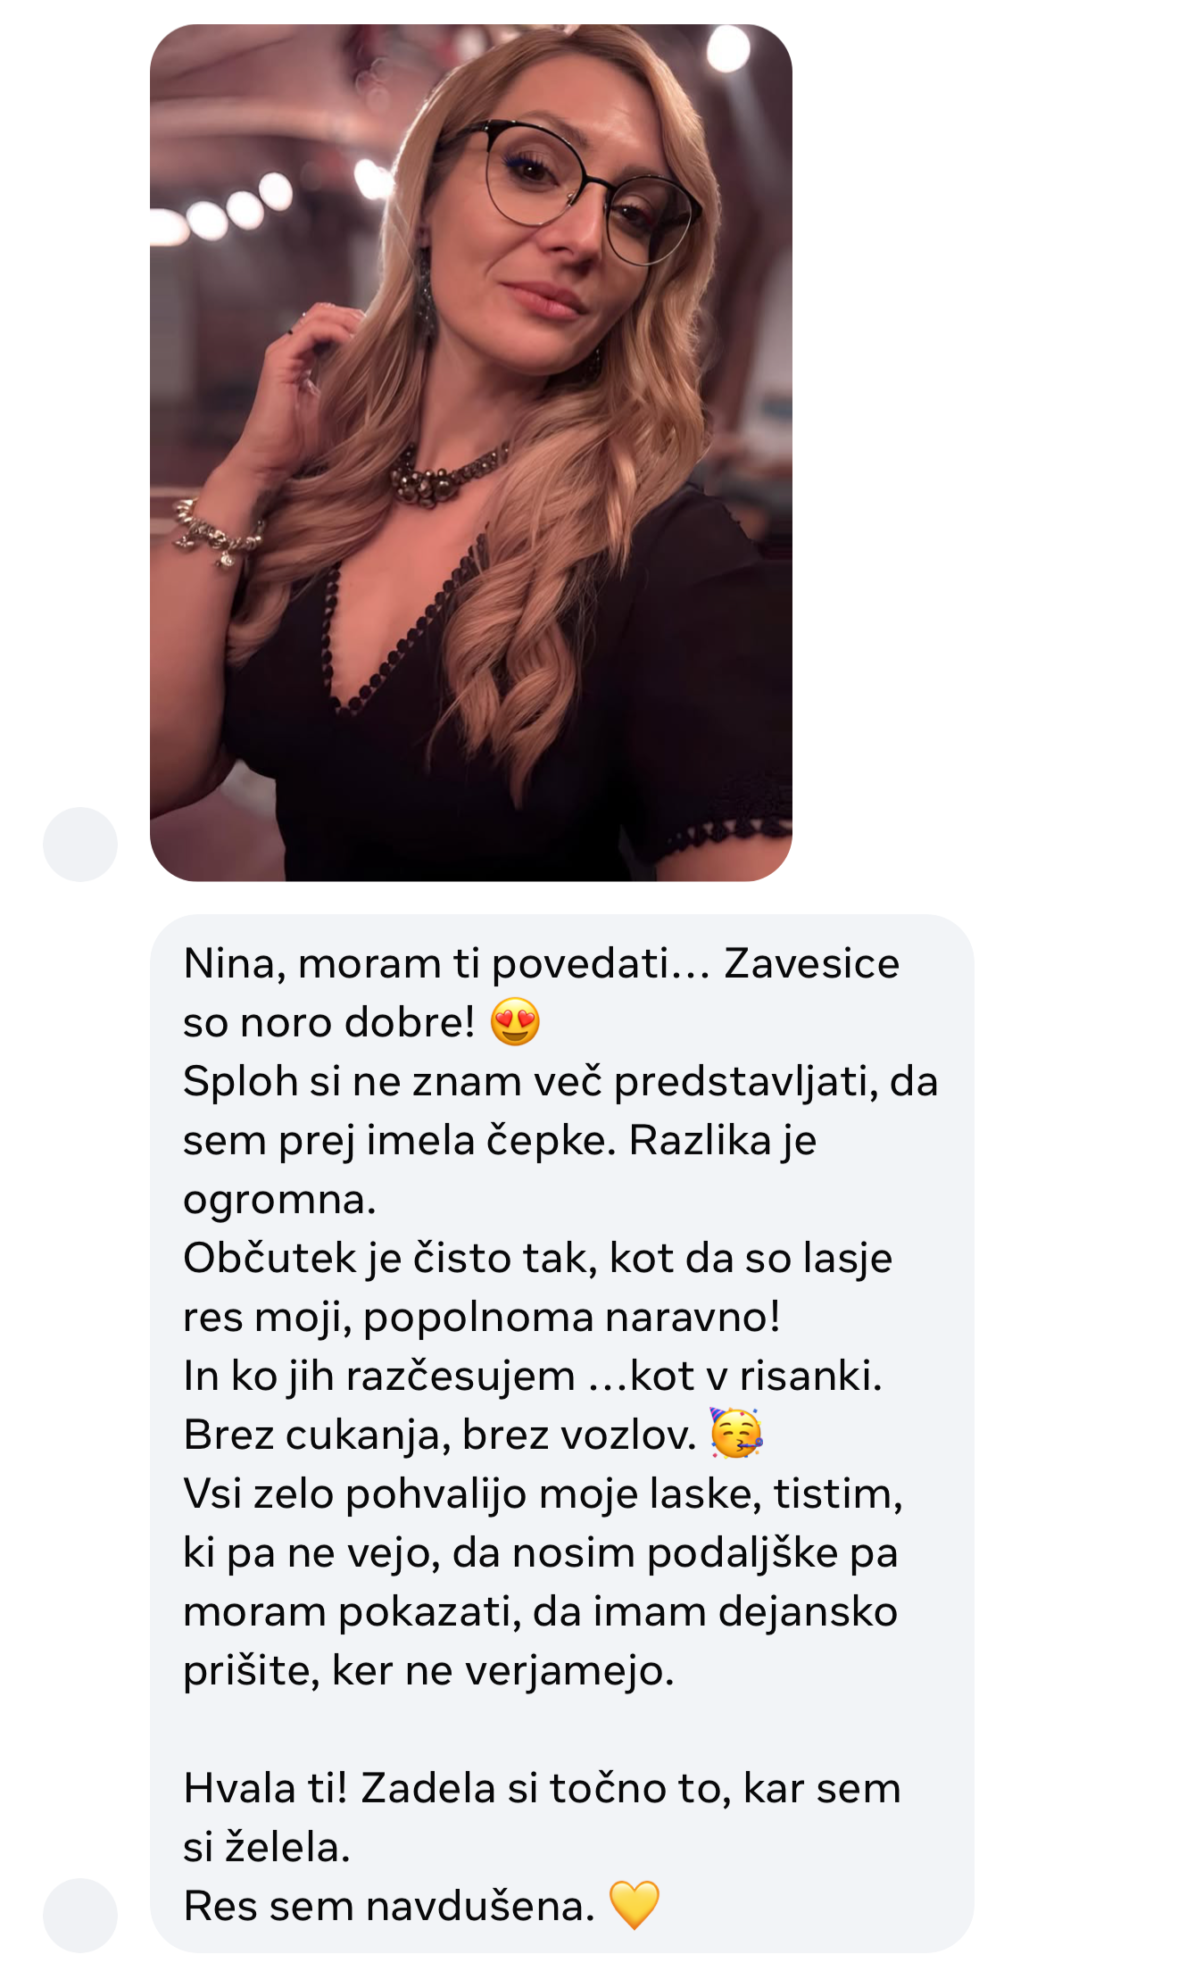Screen dimensions: 1178x1967
Task: Tap the party face emoji after 'brez vozlov.'
Action: point(736,1433)
